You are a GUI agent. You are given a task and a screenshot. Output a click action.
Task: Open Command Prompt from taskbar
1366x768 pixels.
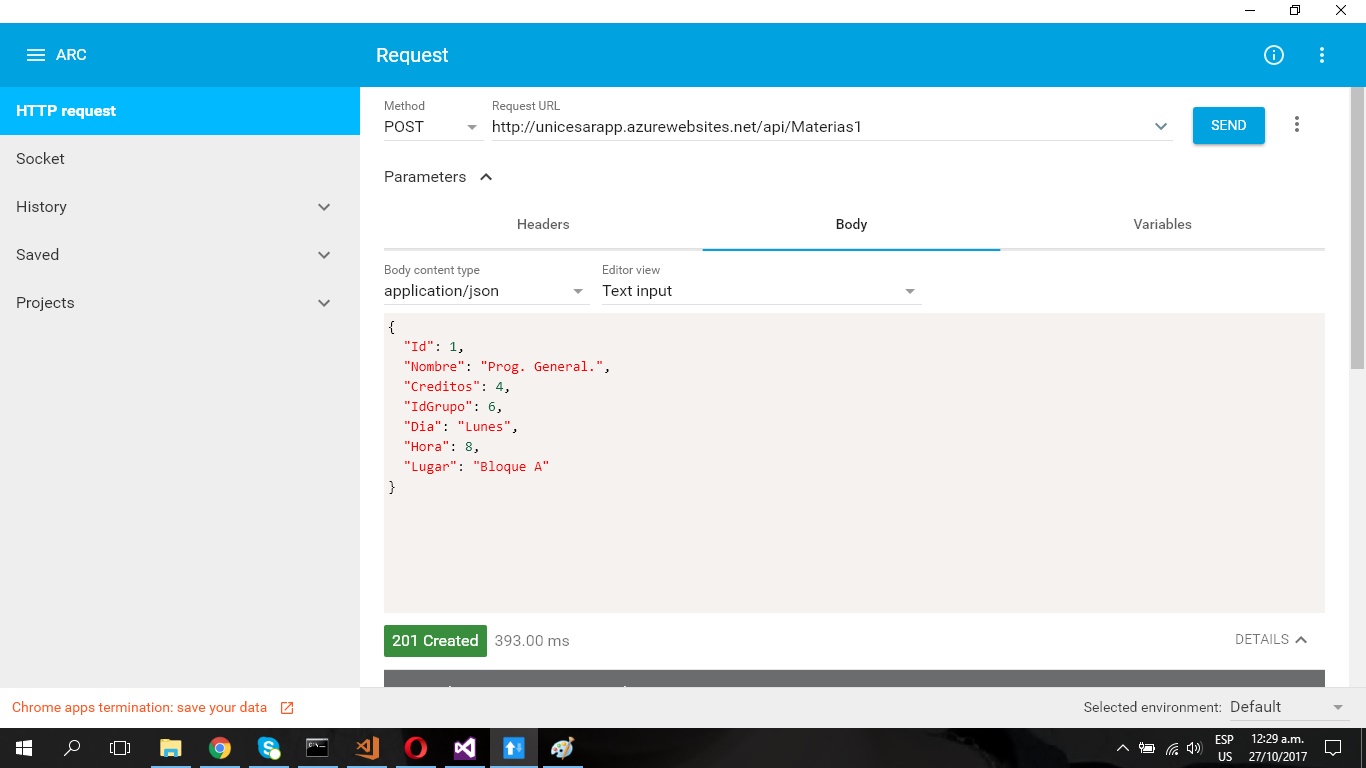[x=318, y=748]
